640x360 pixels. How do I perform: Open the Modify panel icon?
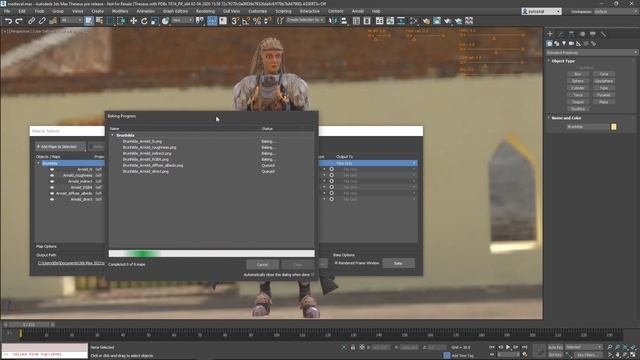coord(561,34)
